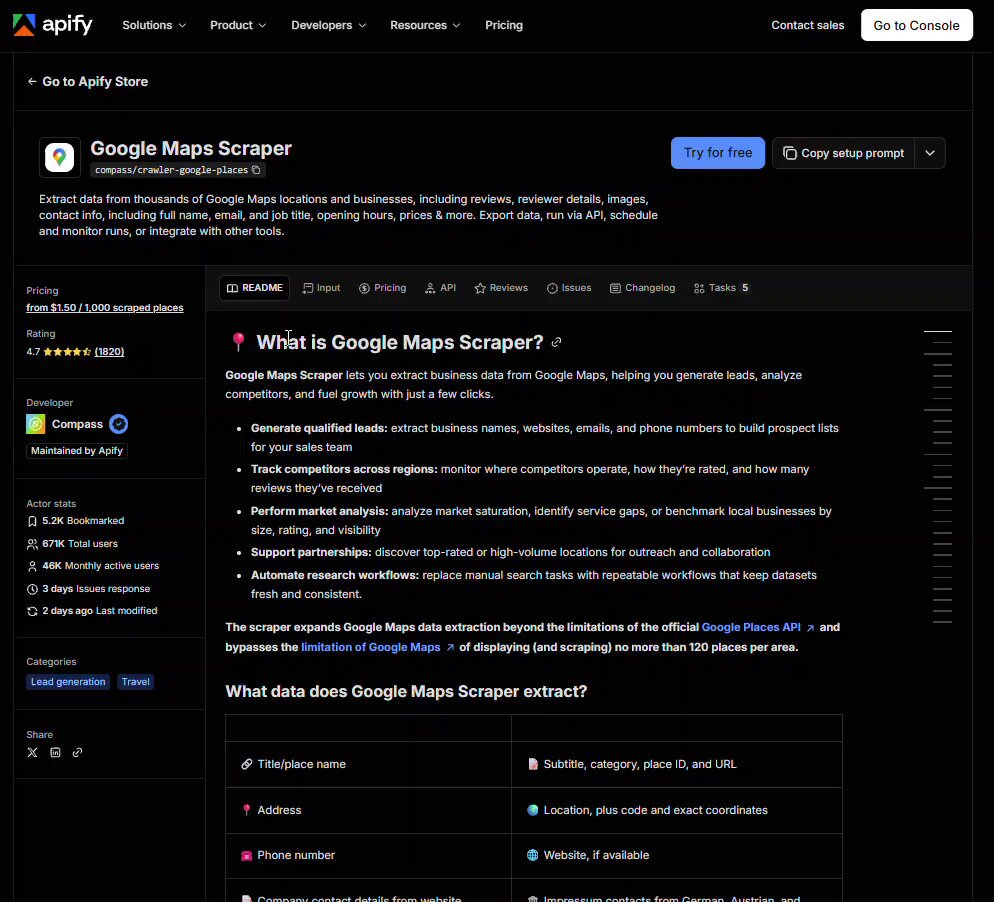The width and height of the screenshot is (994, 902).
Task: Click Go to Console button
Action: point(916,25)
